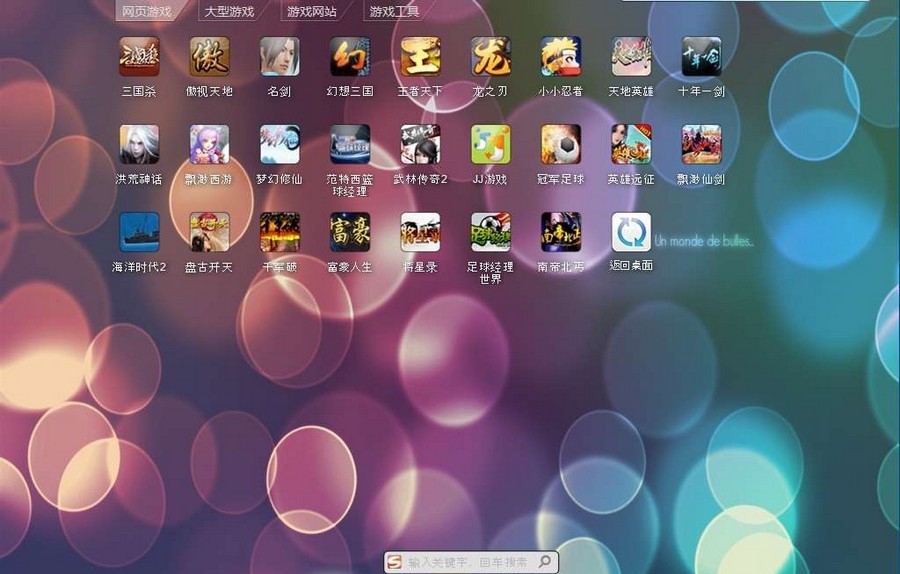Open the 将星录 game icon
The height and width of the screenshot is (574, 900).
pos(420,232)
